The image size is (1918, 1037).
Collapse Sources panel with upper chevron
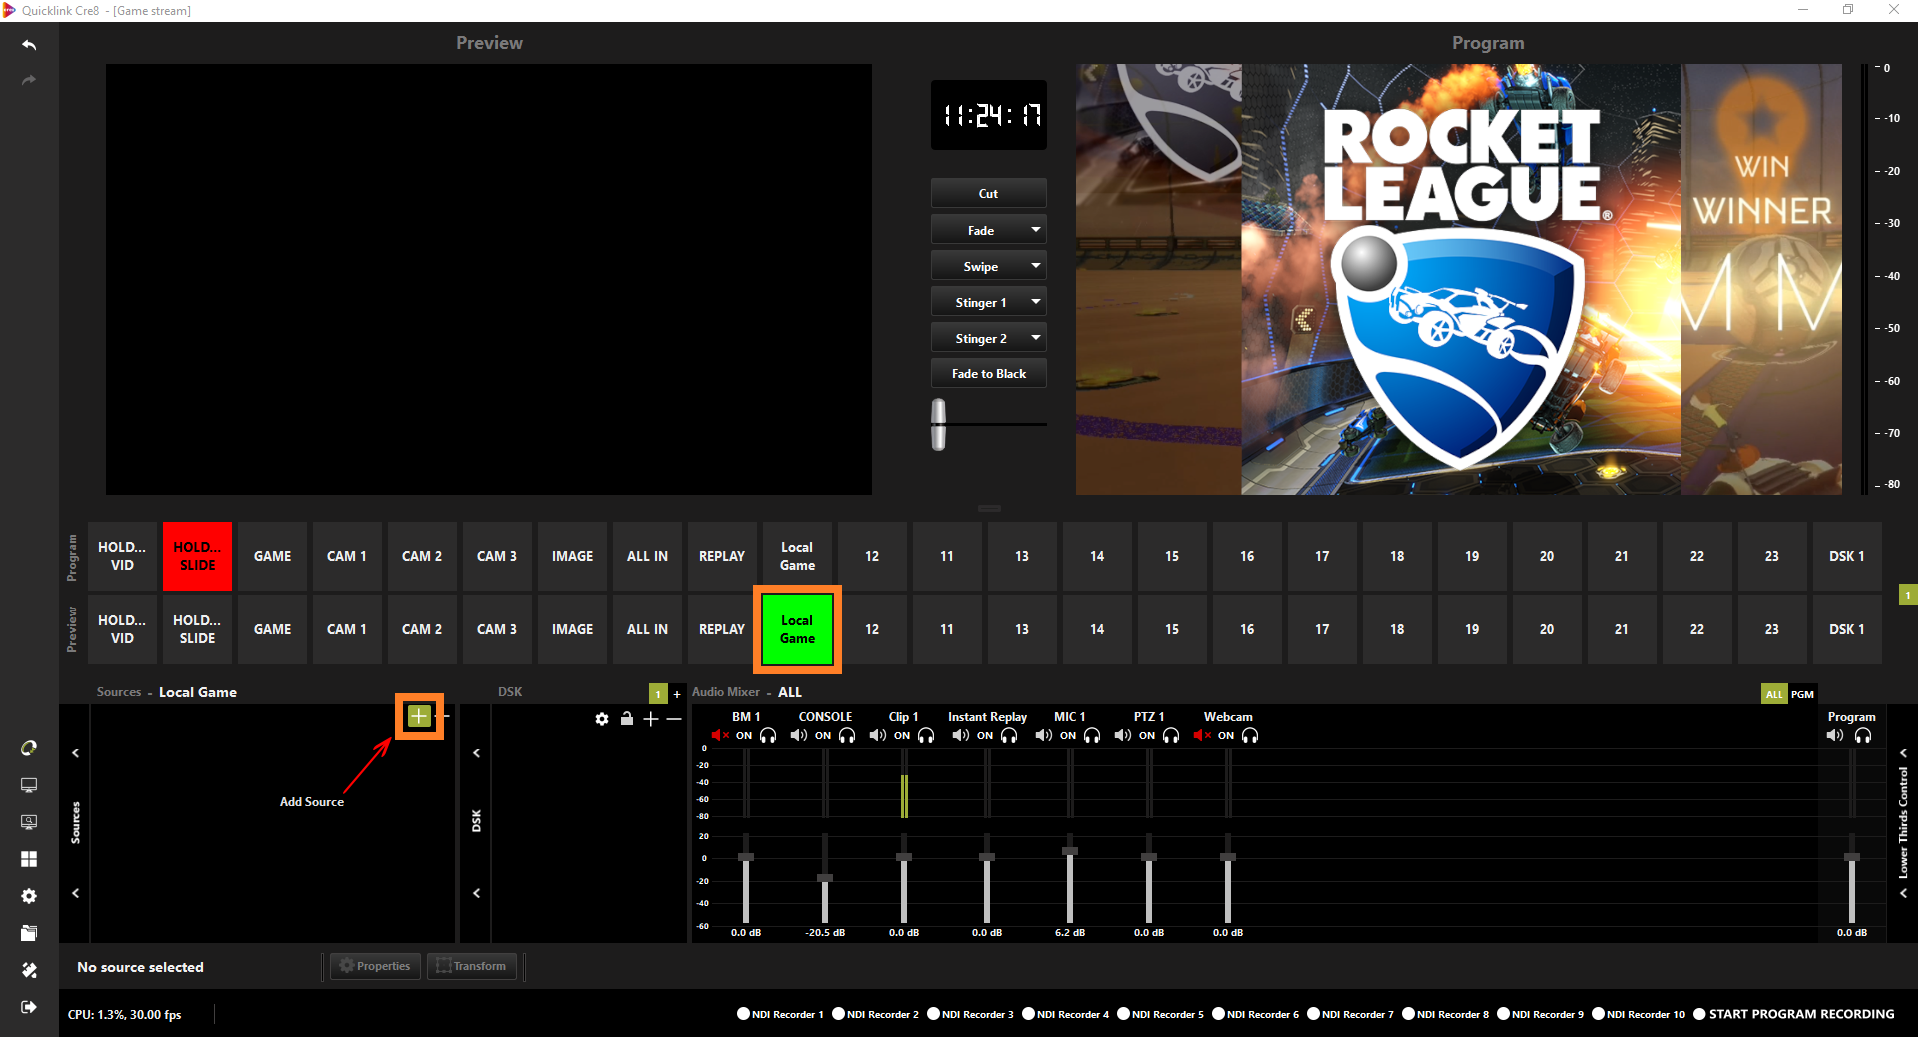pos(75,753)
